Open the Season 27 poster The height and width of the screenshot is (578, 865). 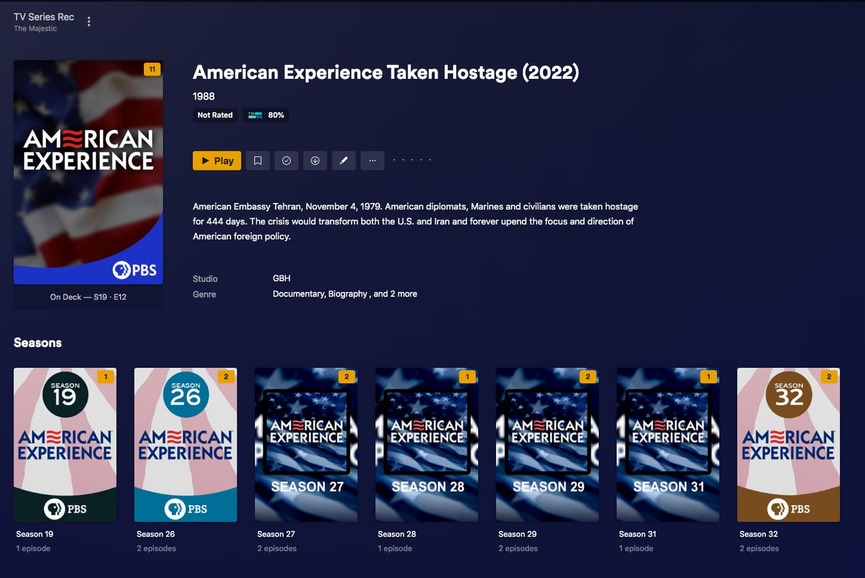pos(306,445)
